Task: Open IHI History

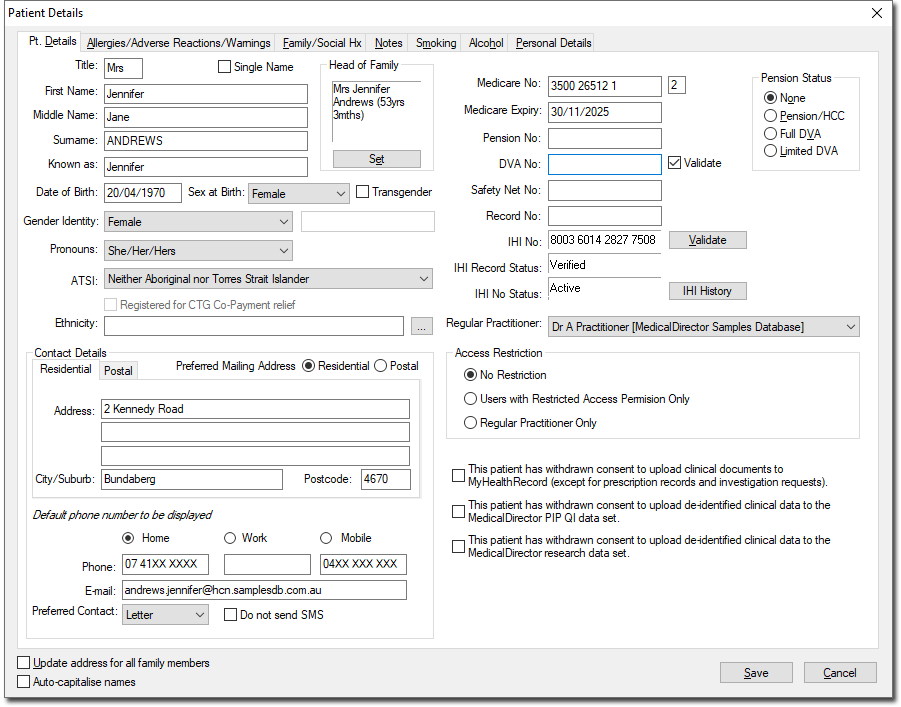Action: pyautogui.click(x=707, y=291)
